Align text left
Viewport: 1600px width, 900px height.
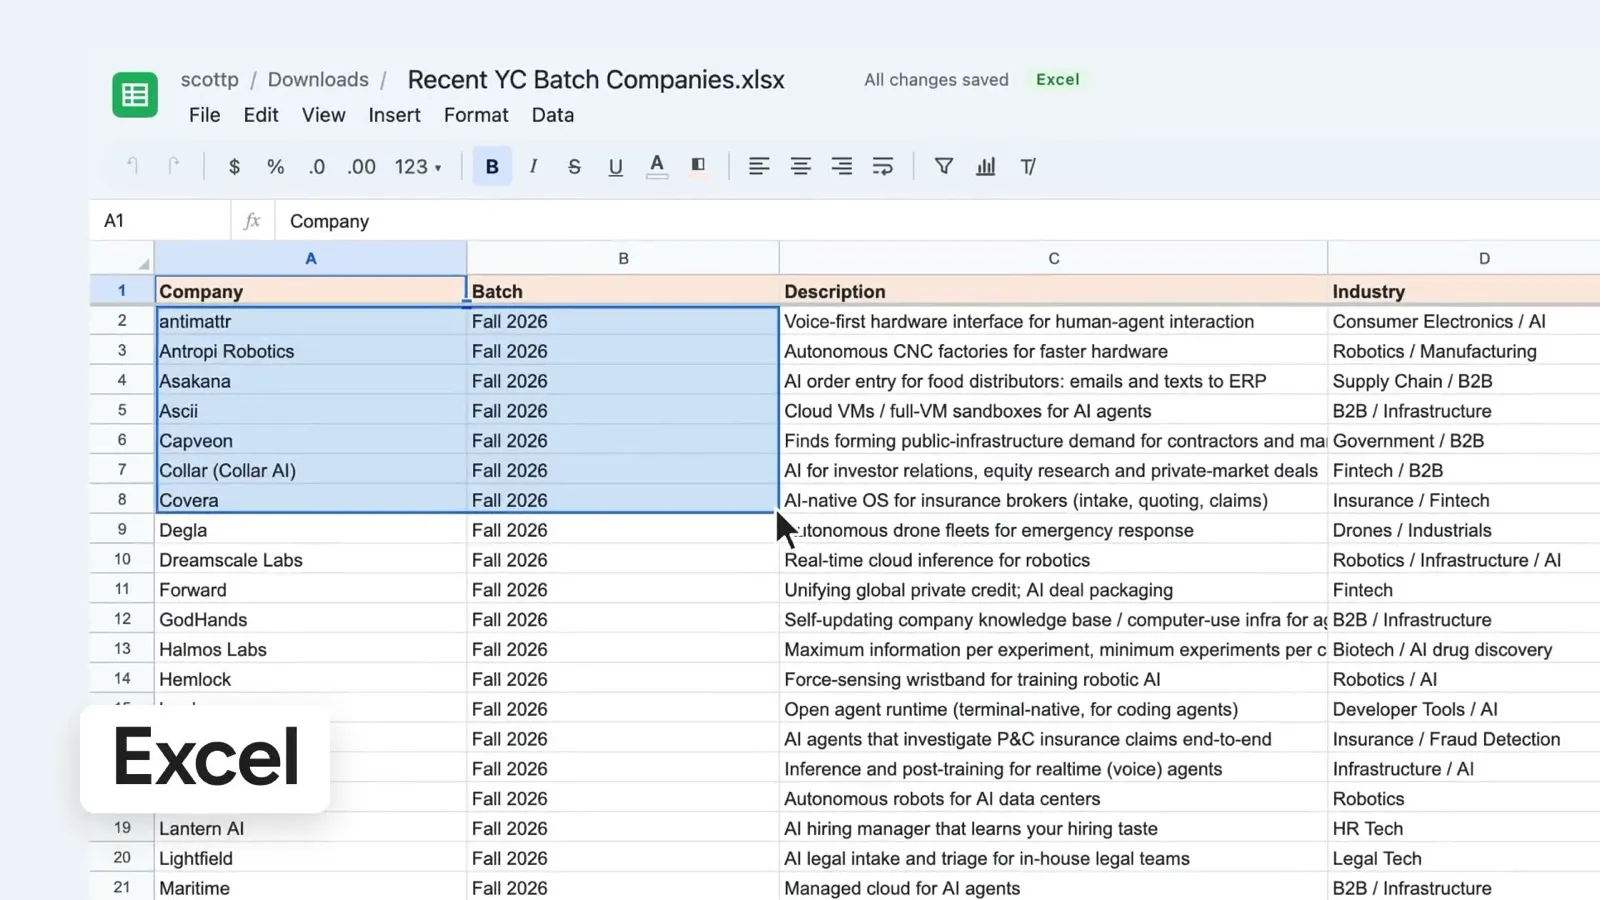pyautogui.click(x=759, y=167)
